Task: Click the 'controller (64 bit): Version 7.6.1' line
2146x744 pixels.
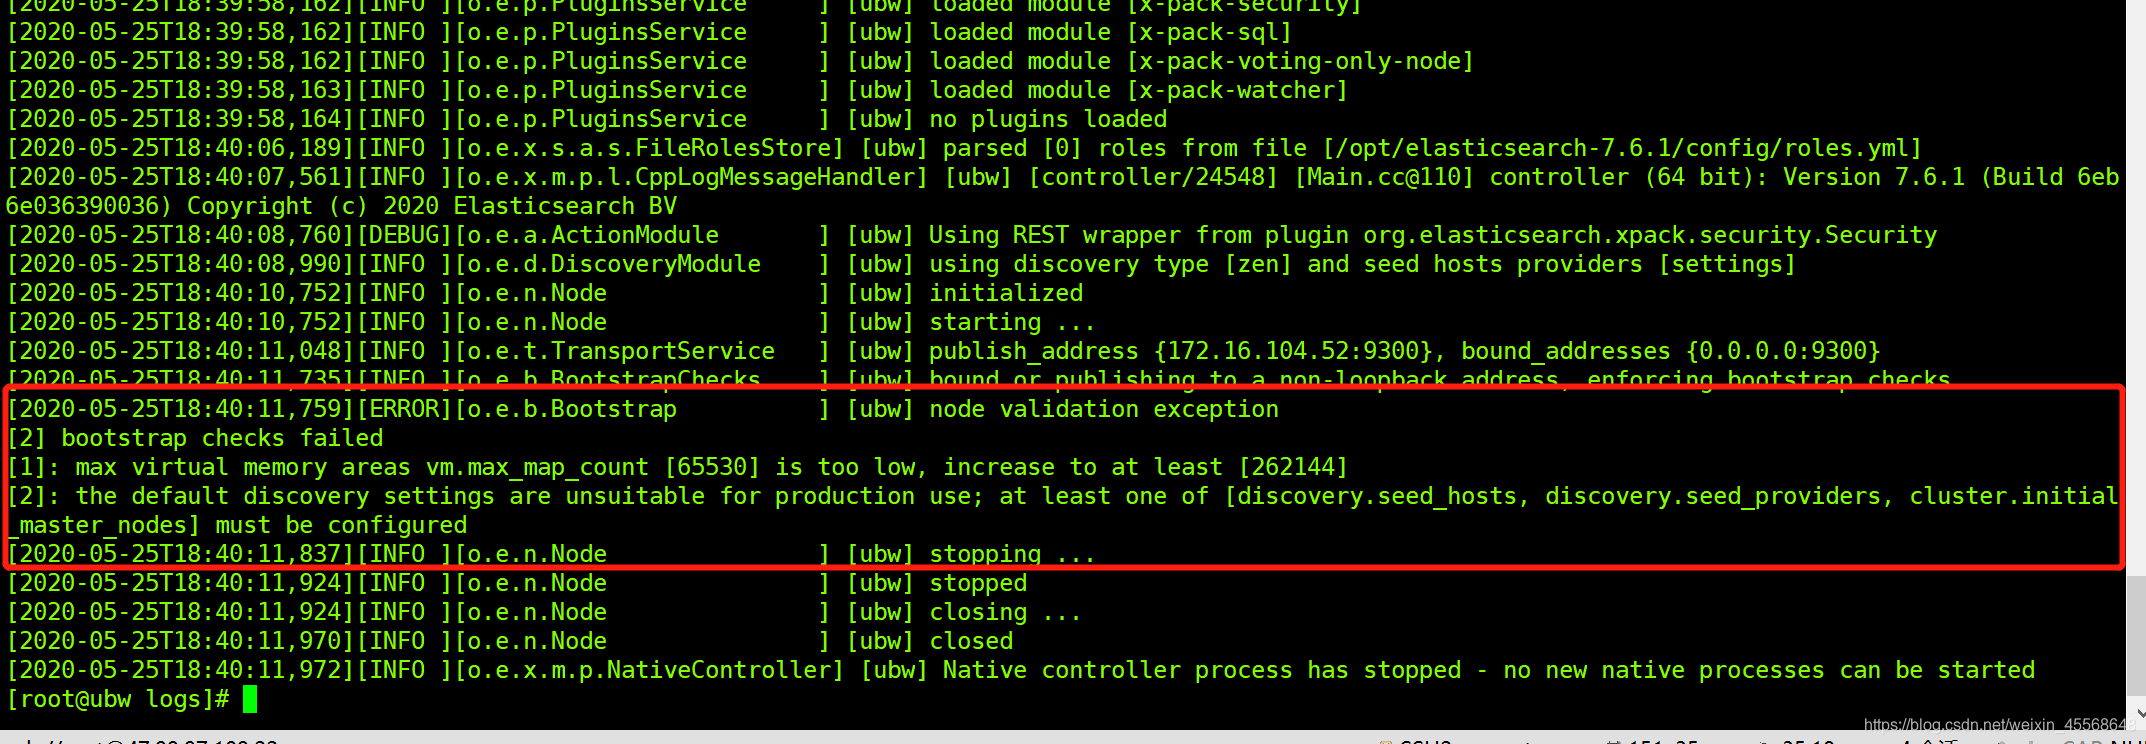Action: [1063, 177]
